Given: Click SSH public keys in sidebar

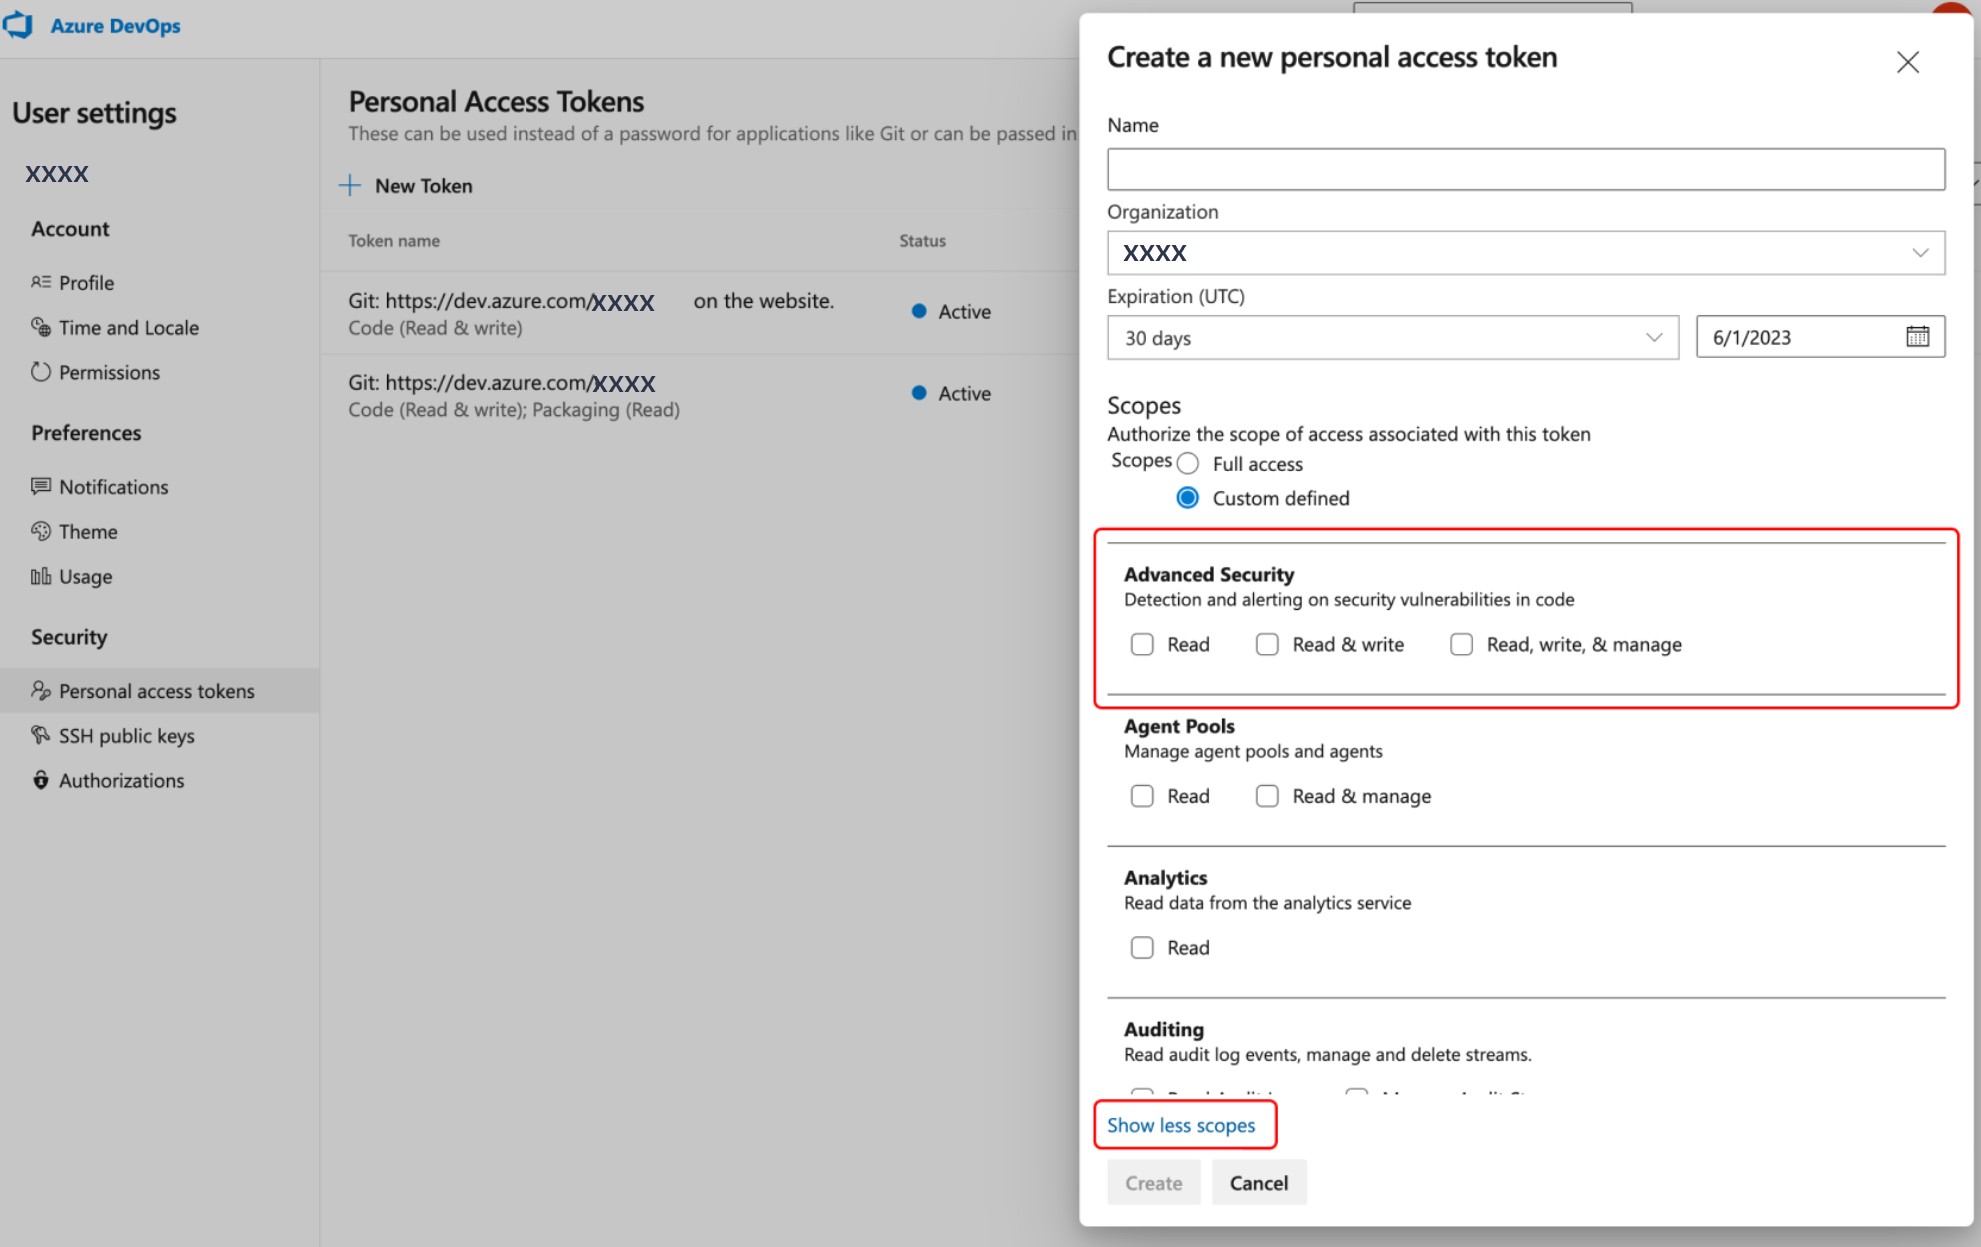Looking at the screenshot, I should pos(125,734).
